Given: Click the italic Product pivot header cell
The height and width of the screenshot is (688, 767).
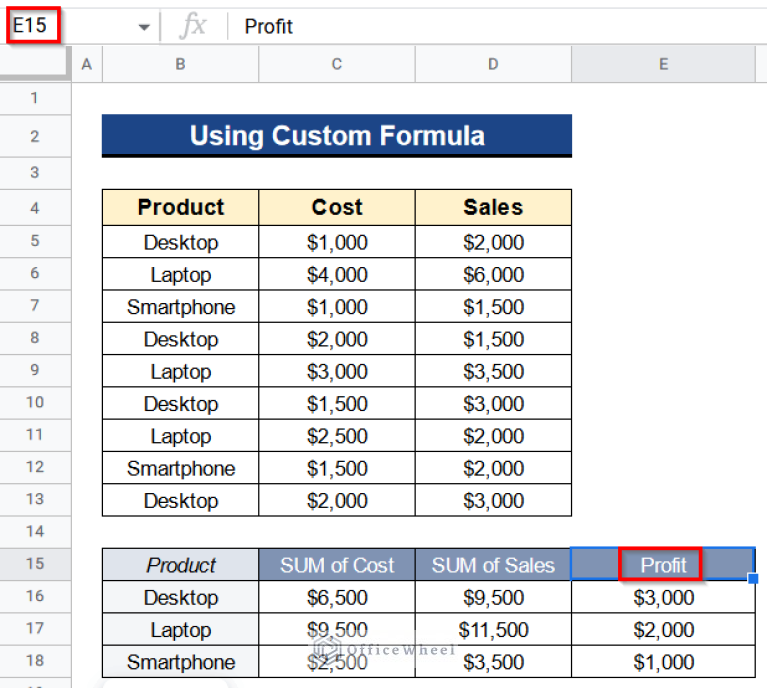Looking at the screenshot, I should (x=180, y=565).
